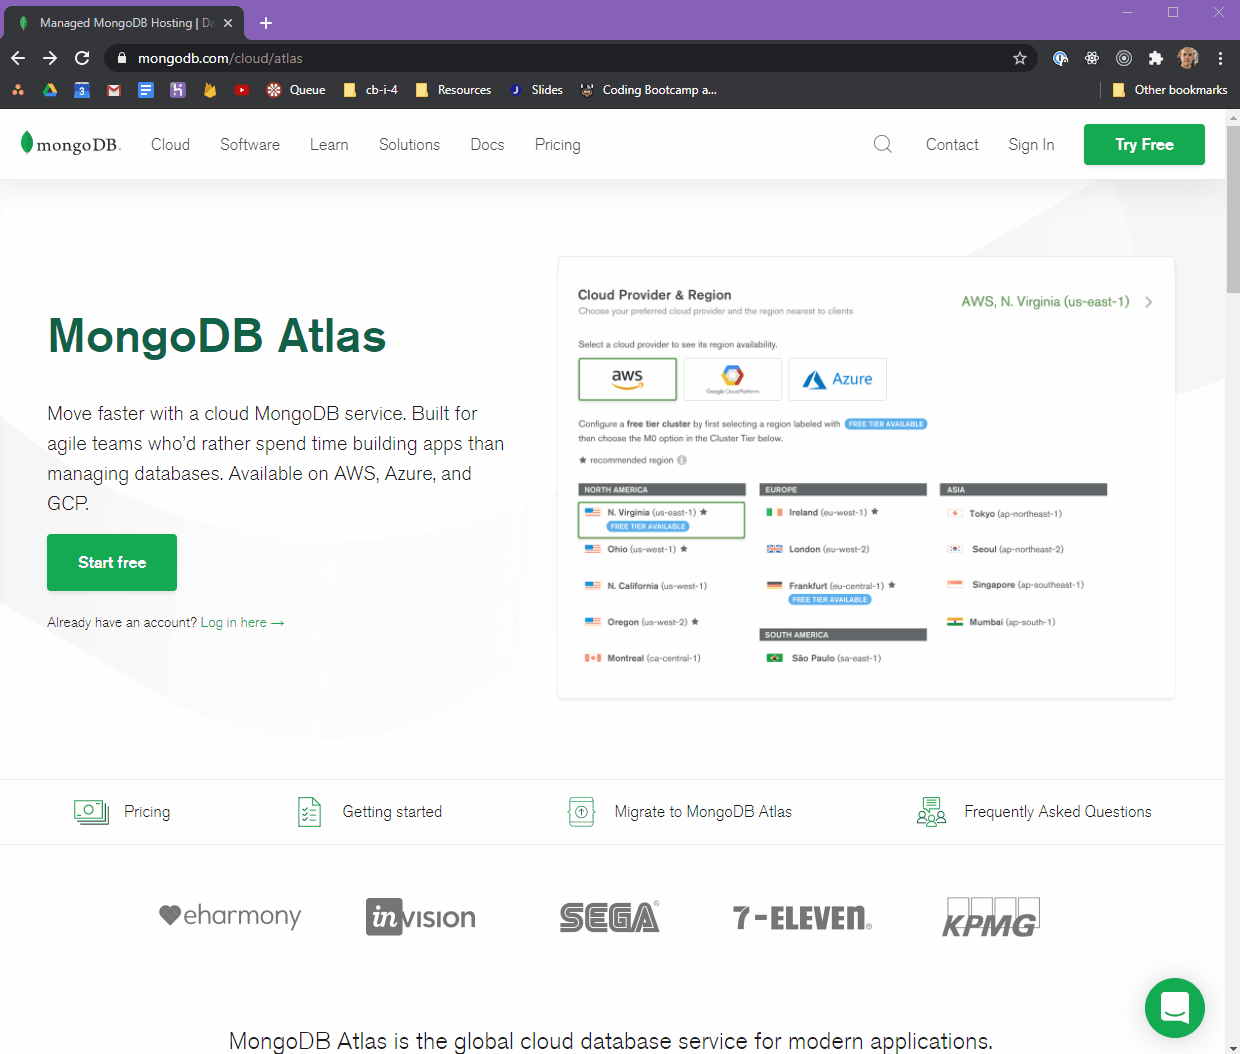Click the 7-Eleven logo
The image size is (1240, 1054).
coord(802,918)
